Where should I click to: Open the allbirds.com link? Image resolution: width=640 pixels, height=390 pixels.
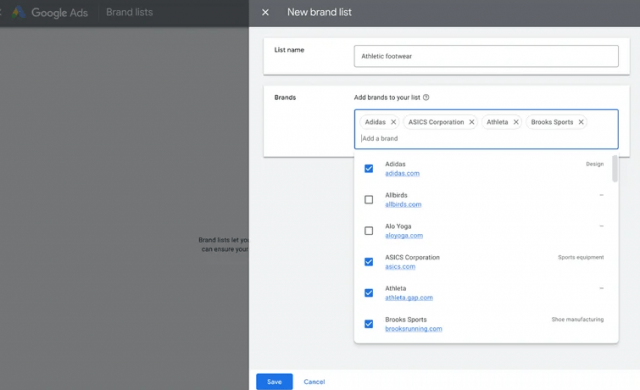pos(403,204)
